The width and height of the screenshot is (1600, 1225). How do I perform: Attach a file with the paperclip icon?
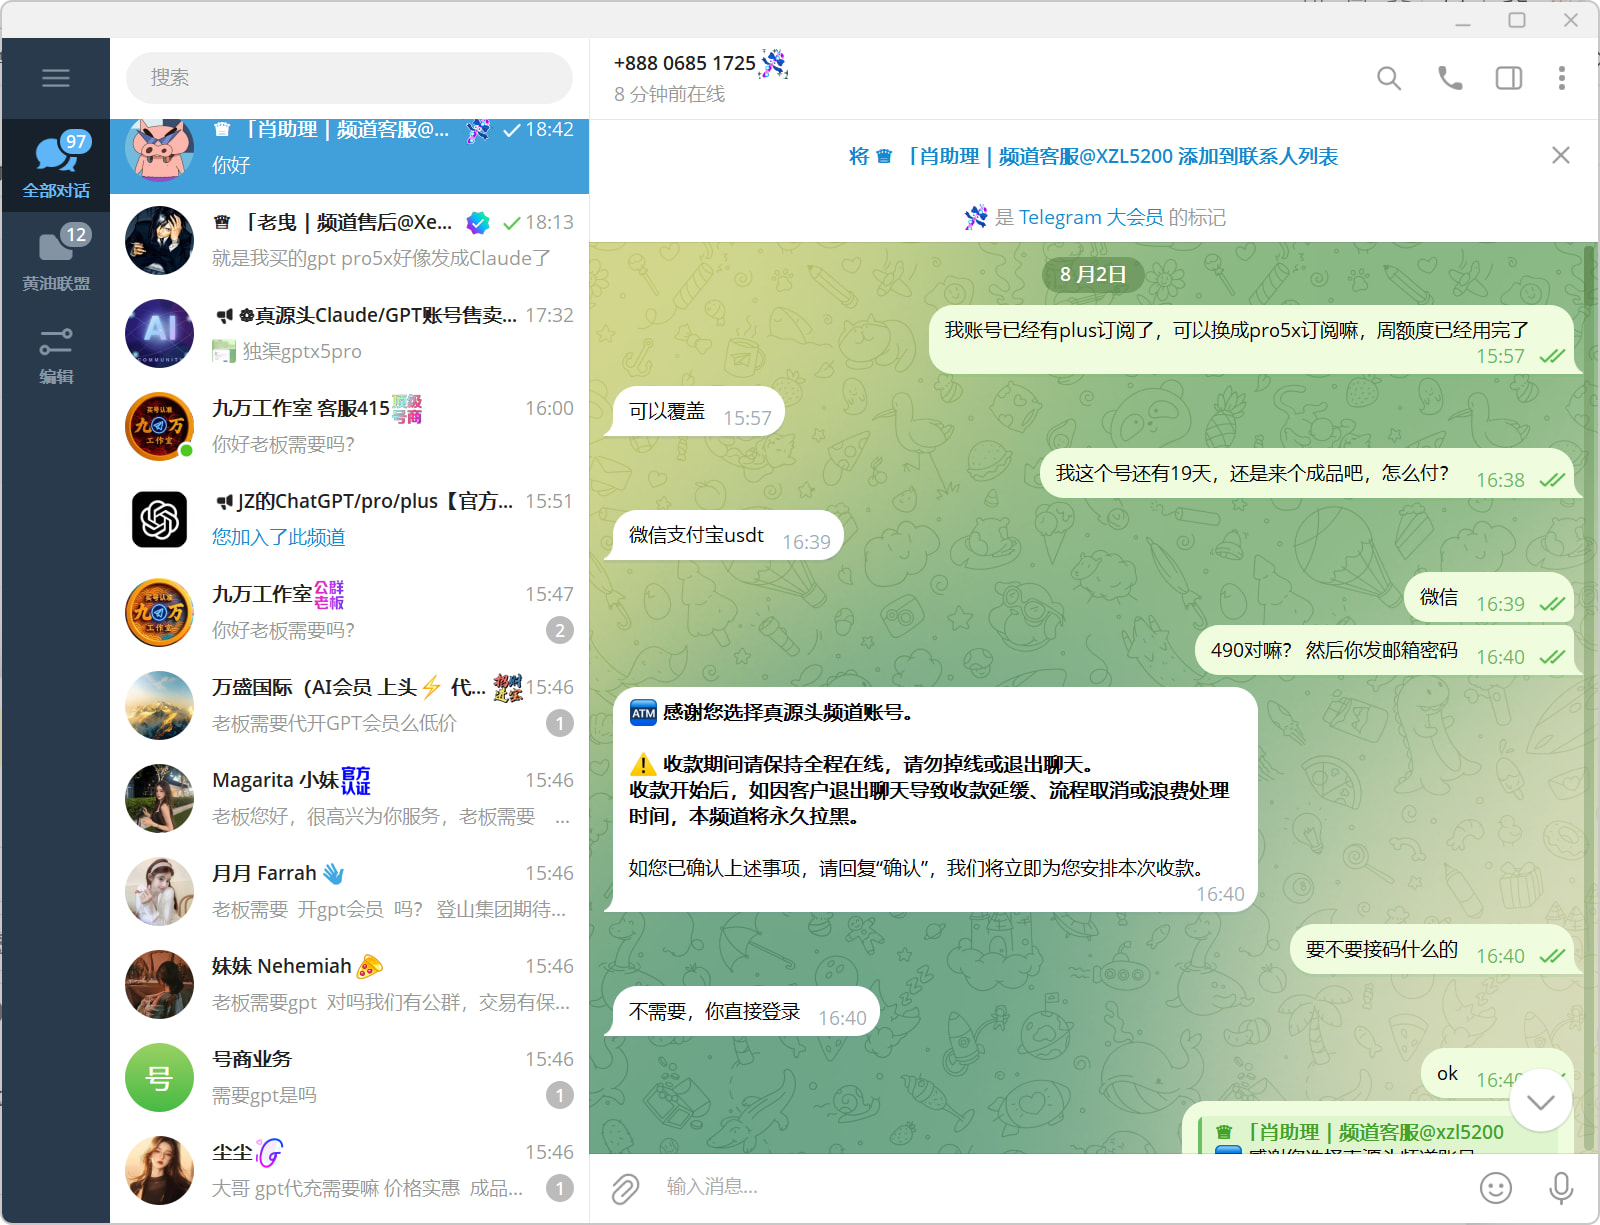tap(625, 1188)
